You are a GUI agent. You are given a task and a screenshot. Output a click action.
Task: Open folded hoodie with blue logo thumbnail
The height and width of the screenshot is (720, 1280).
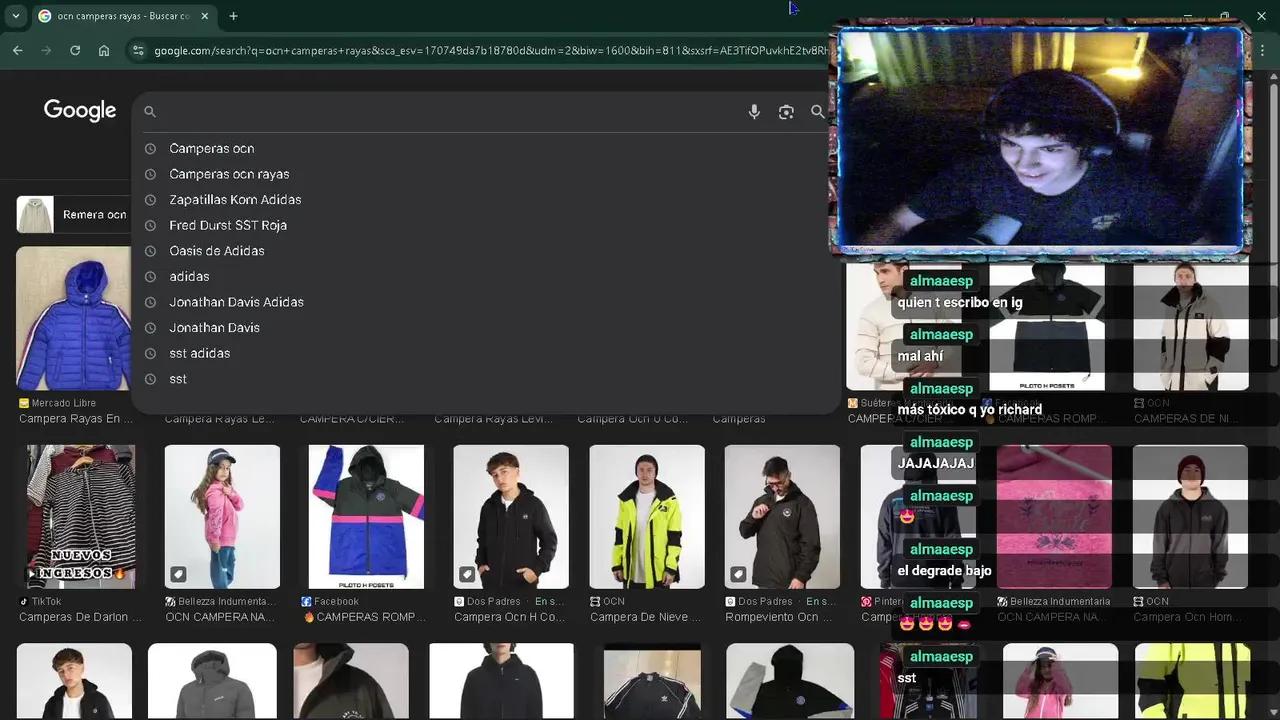[790, 681]
